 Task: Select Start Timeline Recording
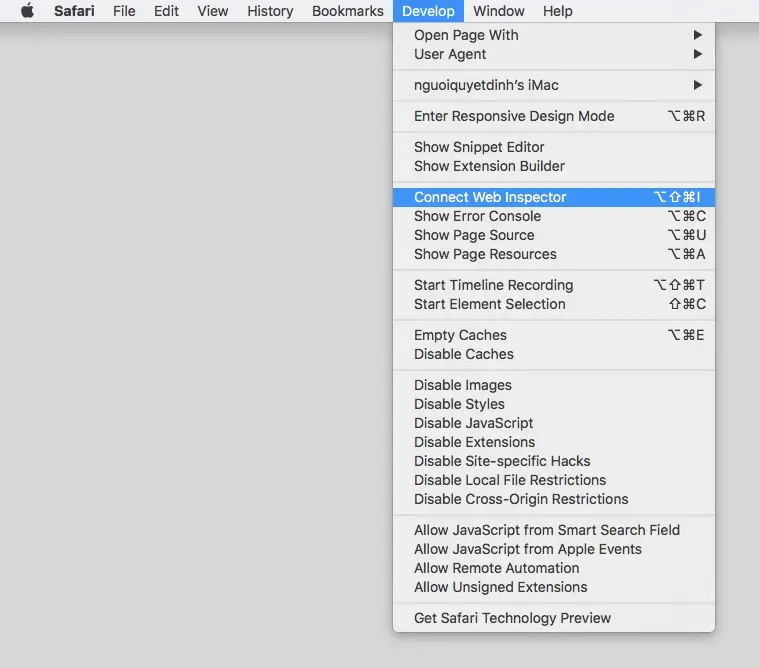click(x=554, y=285)
